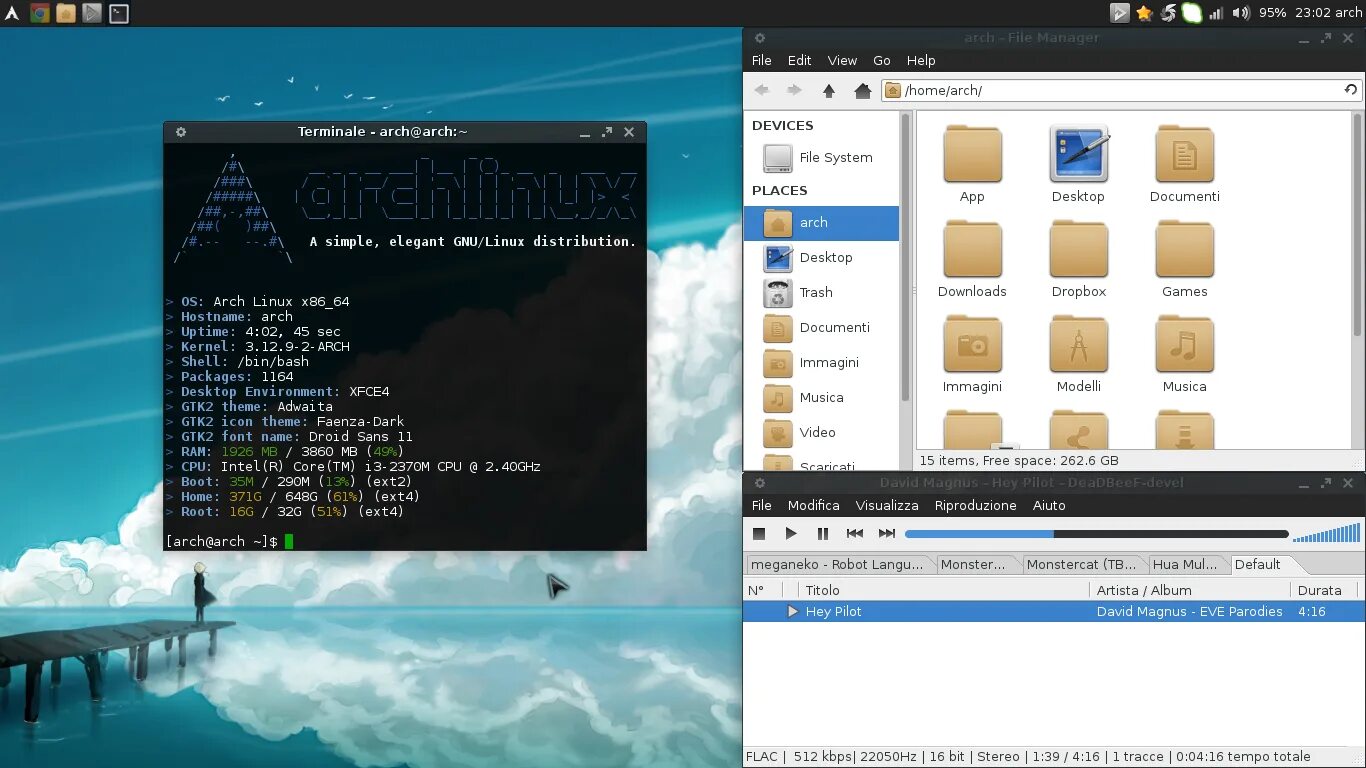This screenshot has height=768, width=1366.
Task: Select the Documenti folder in the file view
Action: pyautogui.click(x=1184, y=165)
